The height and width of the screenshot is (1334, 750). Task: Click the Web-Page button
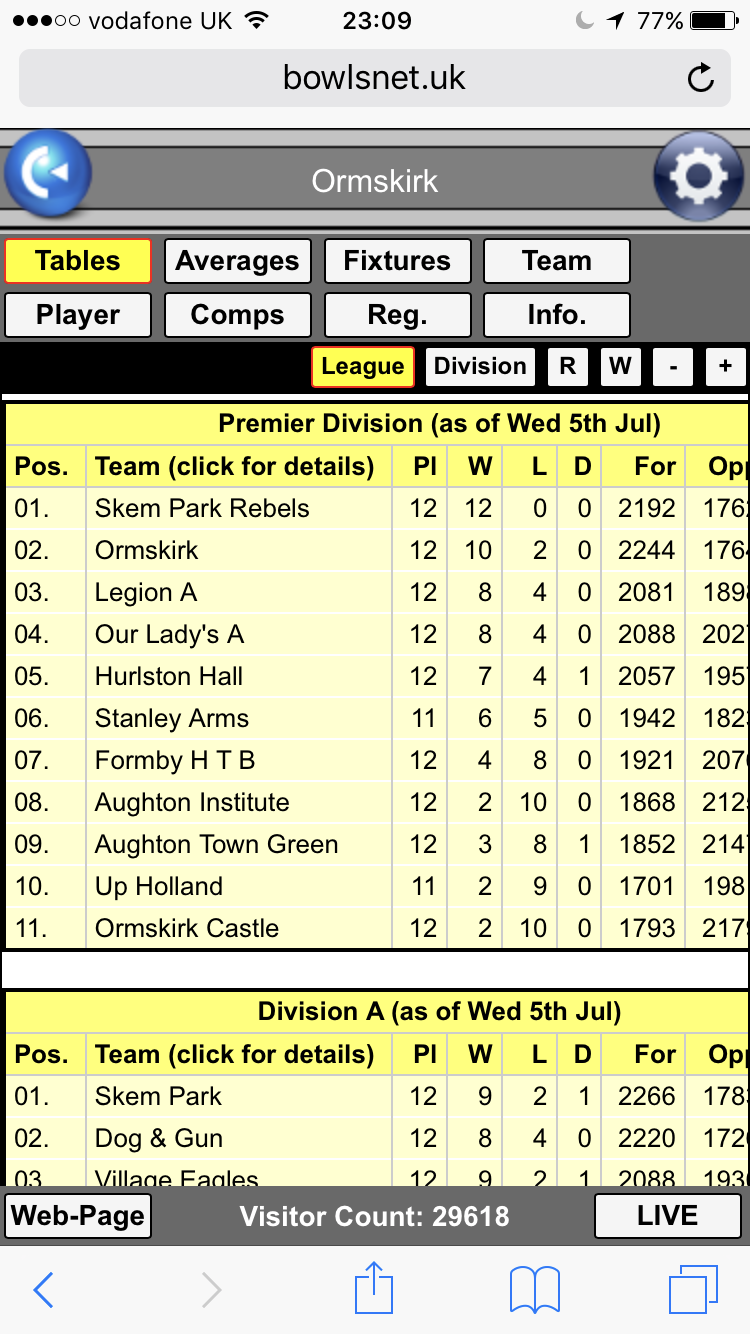(78, 1216)
